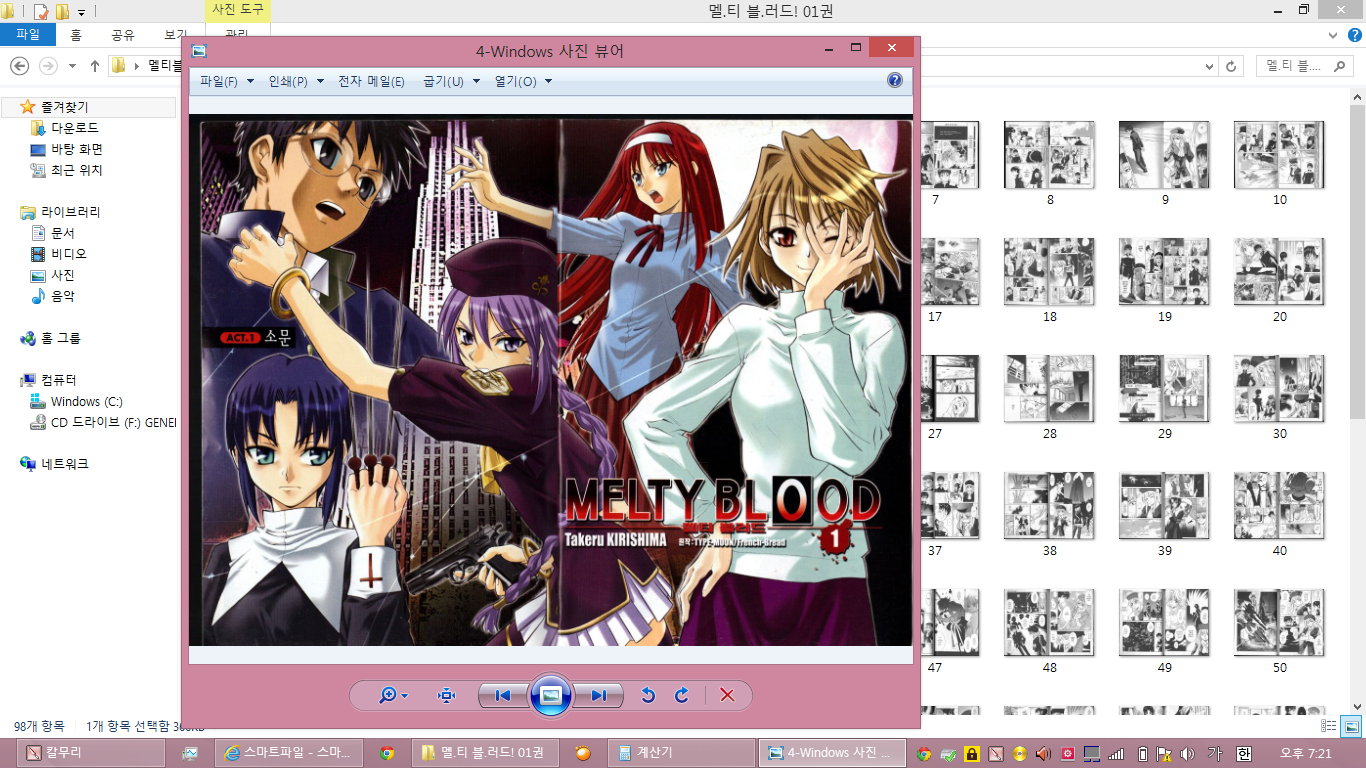Start the slide show with center button

coord(550,696)
